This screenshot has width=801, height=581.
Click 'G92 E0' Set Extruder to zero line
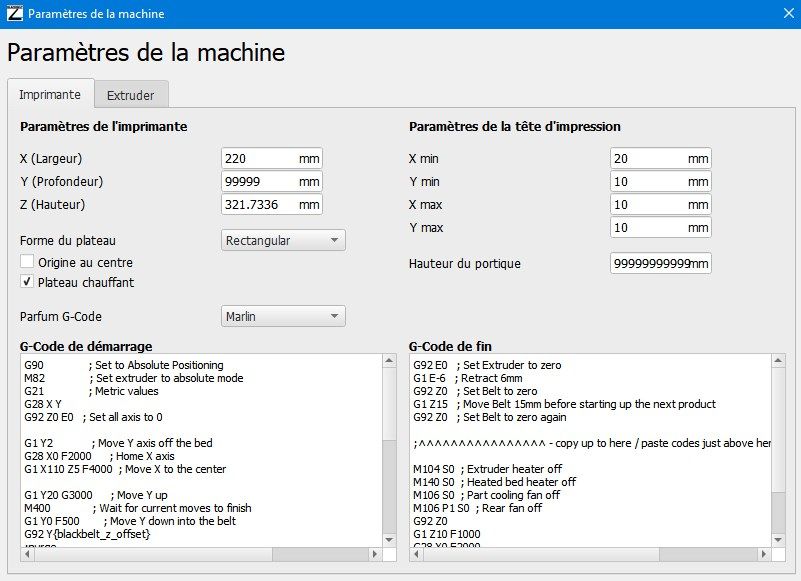coord(487,365)
